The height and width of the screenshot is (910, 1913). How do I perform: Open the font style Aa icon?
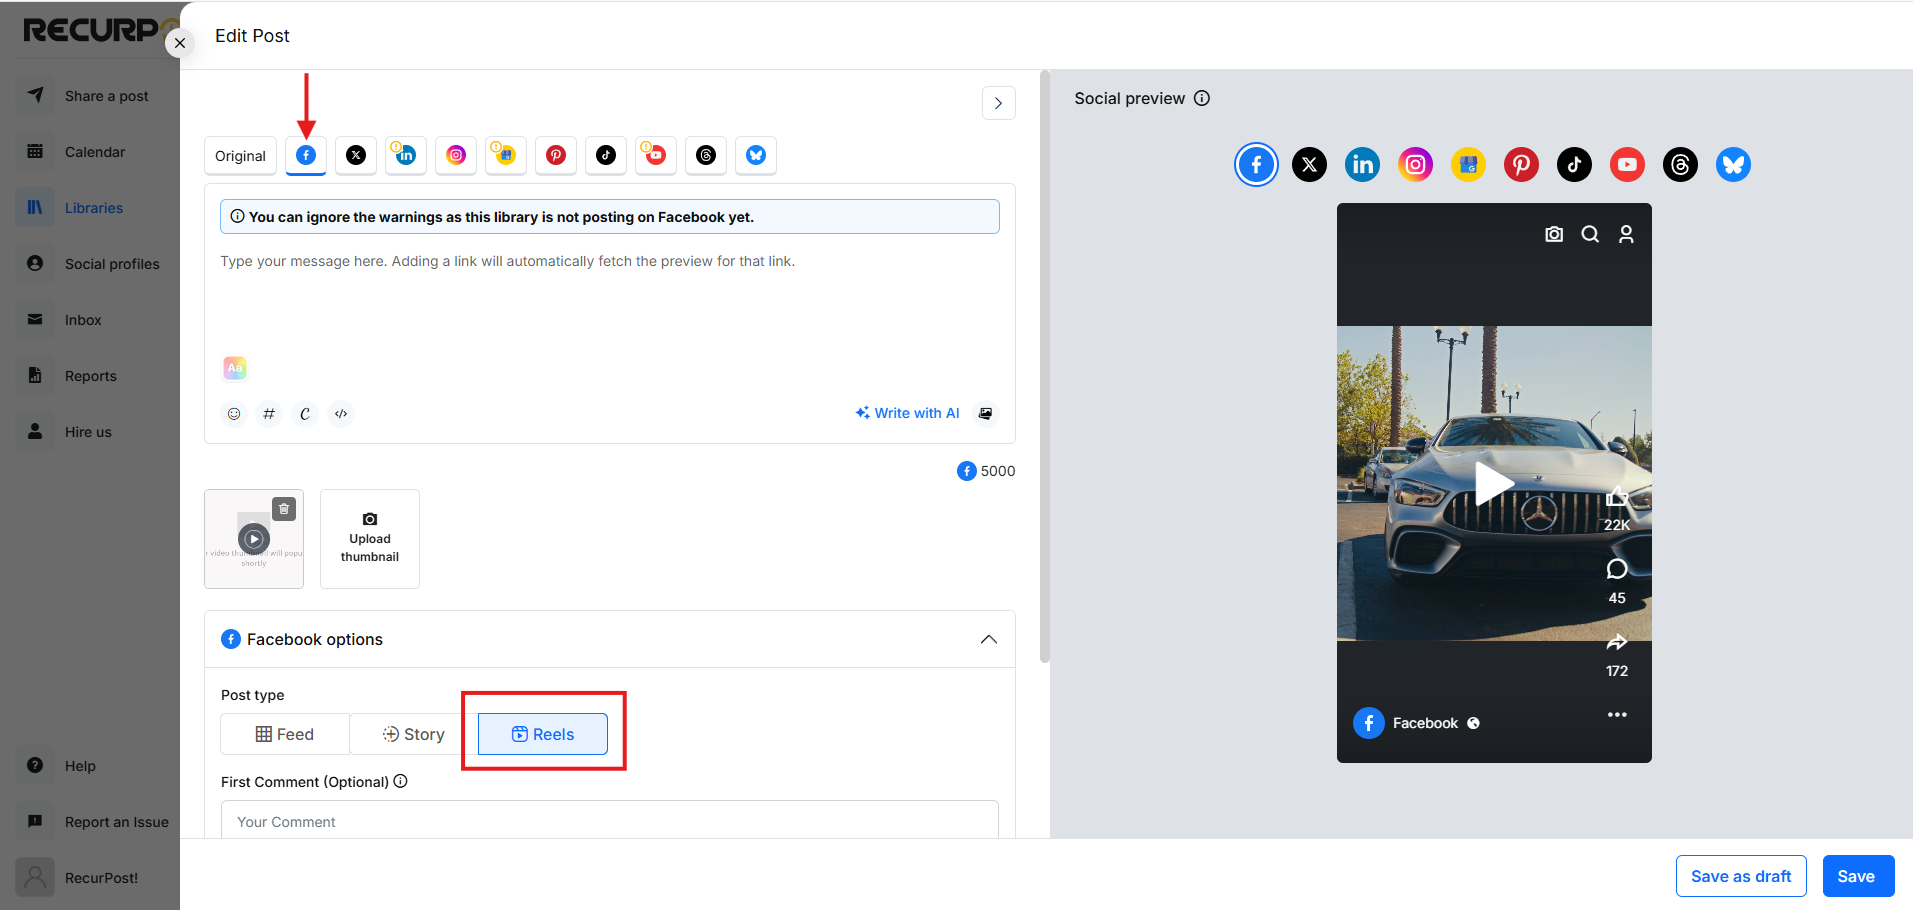235,368
